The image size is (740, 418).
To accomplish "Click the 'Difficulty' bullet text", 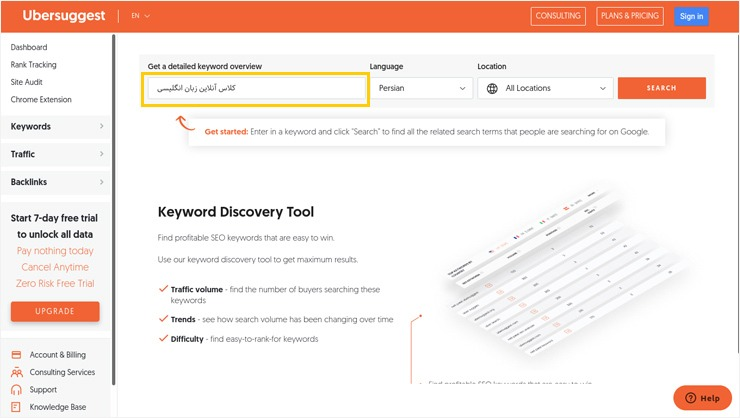I will [x=187, y=339].
